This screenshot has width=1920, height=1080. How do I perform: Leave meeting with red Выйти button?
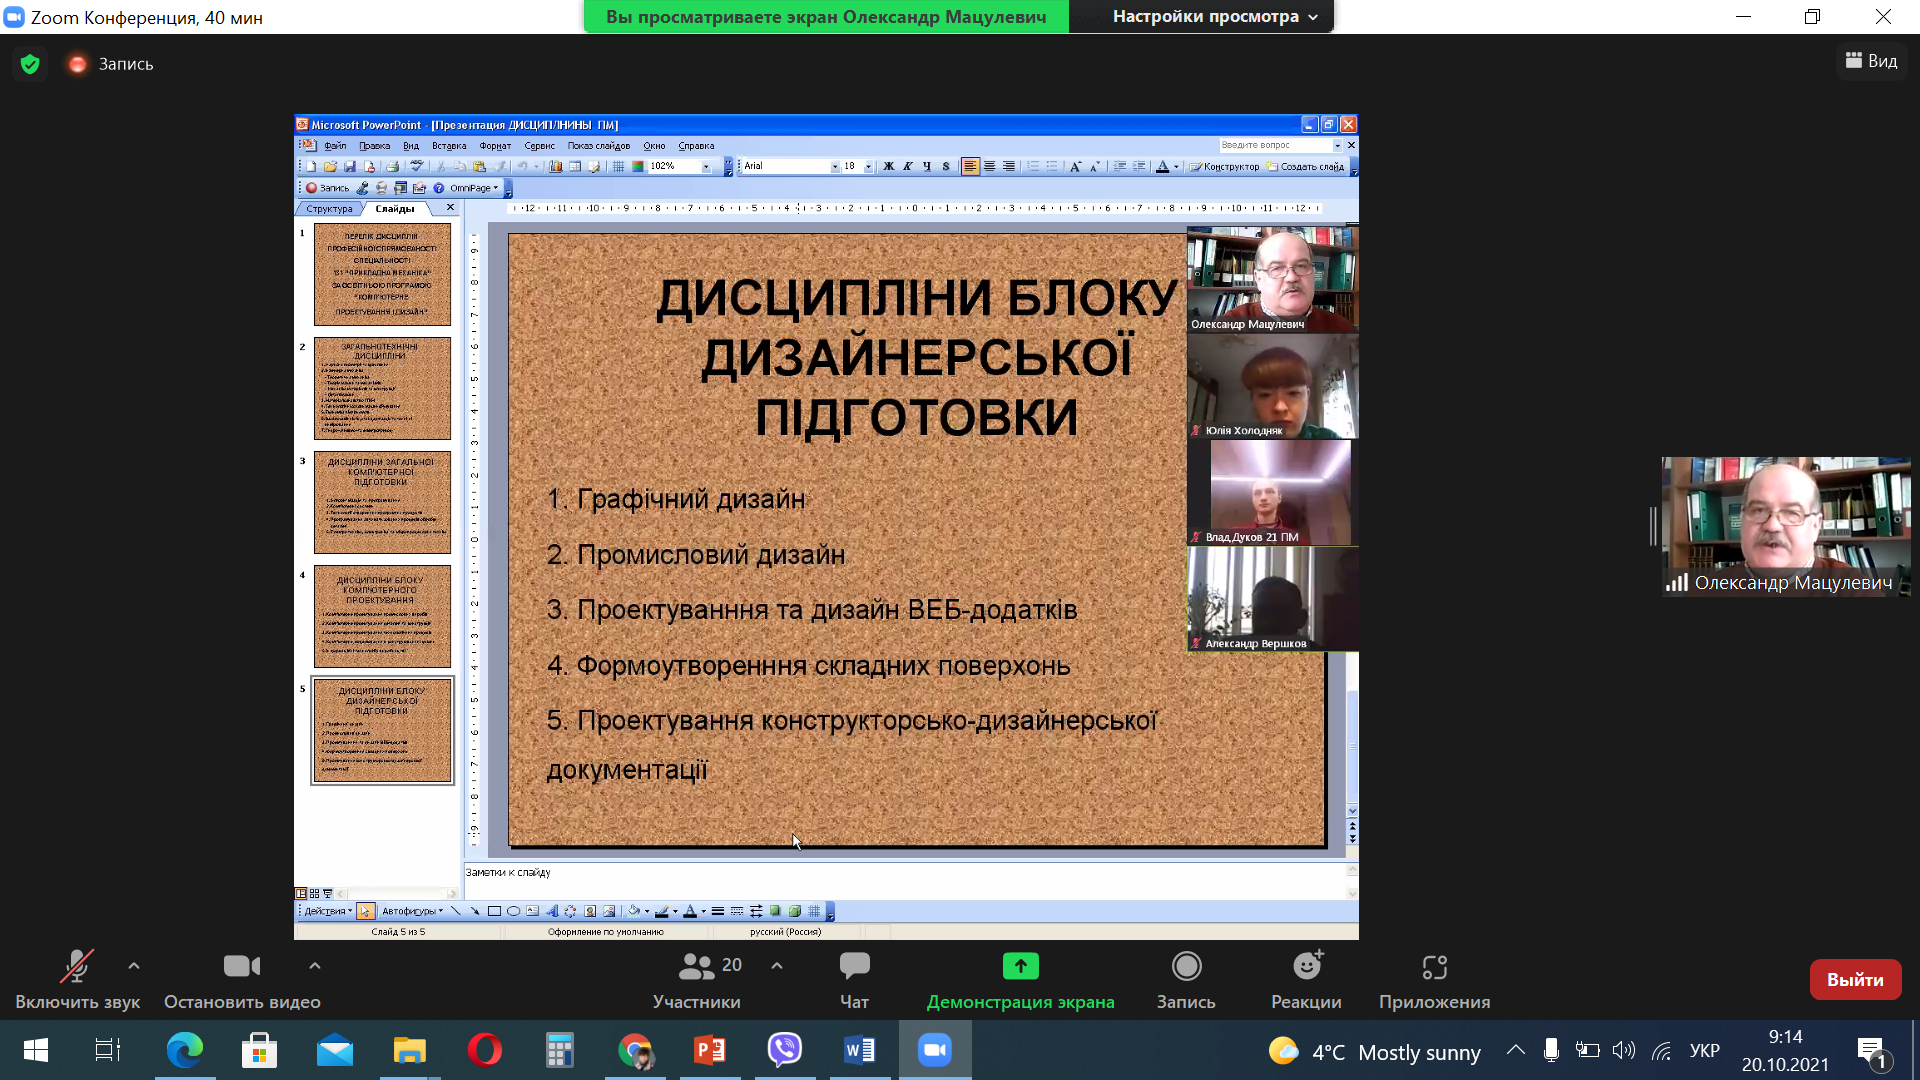1855,980
